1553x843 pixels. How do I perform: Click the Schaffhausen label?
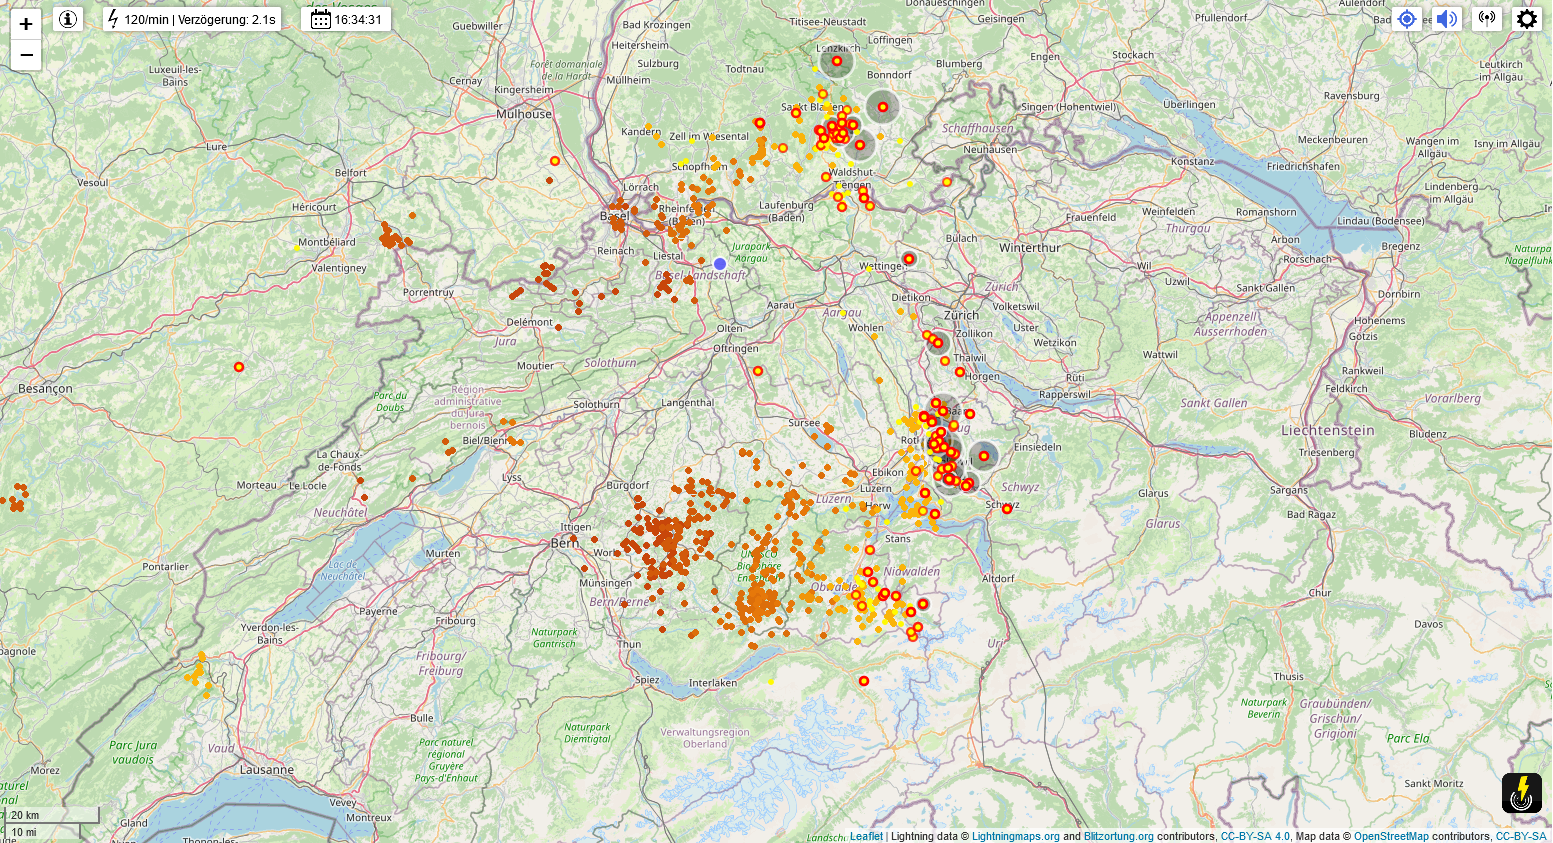(978, 128)
